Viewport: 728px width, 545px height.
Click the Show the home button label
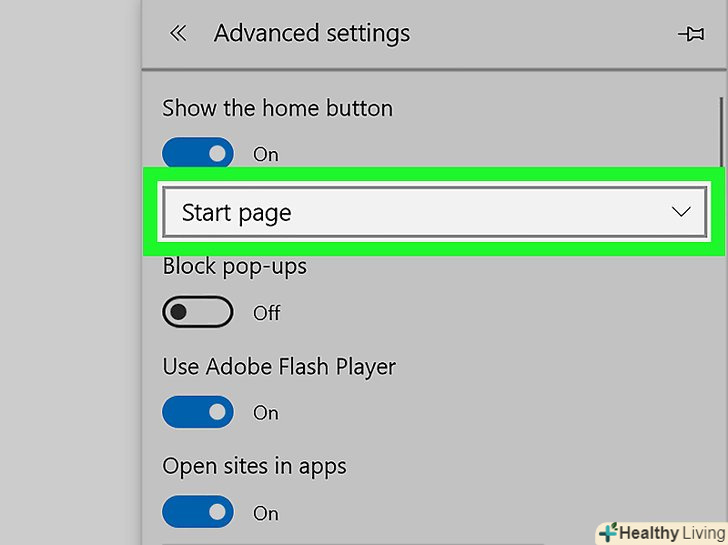tap(277, 108)
